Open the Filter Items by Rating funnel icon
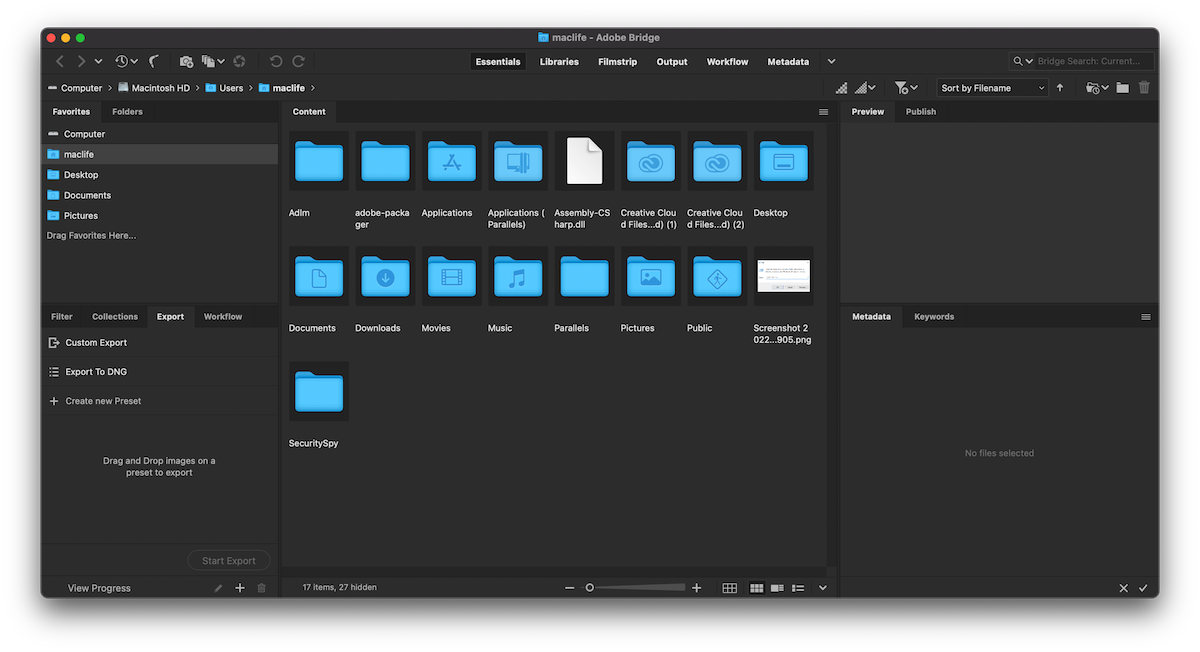 (901, 87)
